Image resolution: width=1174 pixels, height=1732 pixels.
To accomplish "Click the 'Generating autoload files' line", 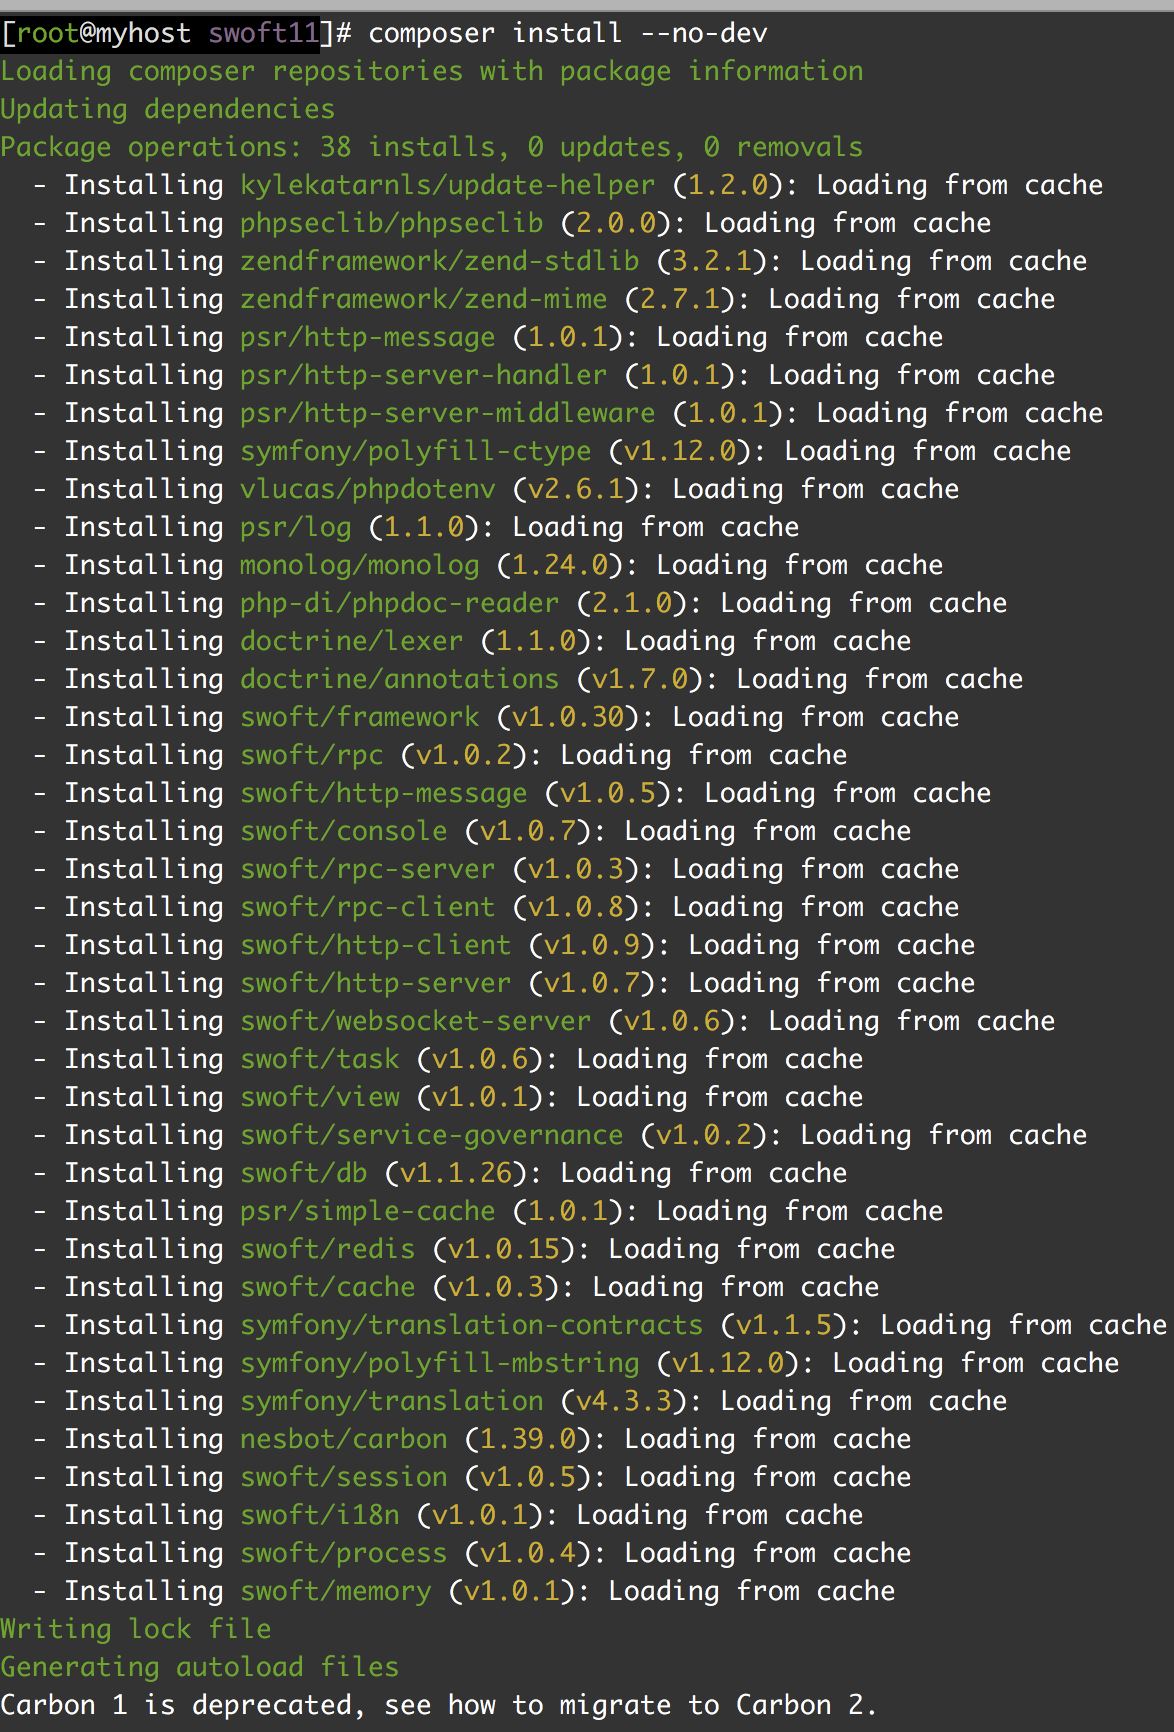I will click(x=200, y=1668).
